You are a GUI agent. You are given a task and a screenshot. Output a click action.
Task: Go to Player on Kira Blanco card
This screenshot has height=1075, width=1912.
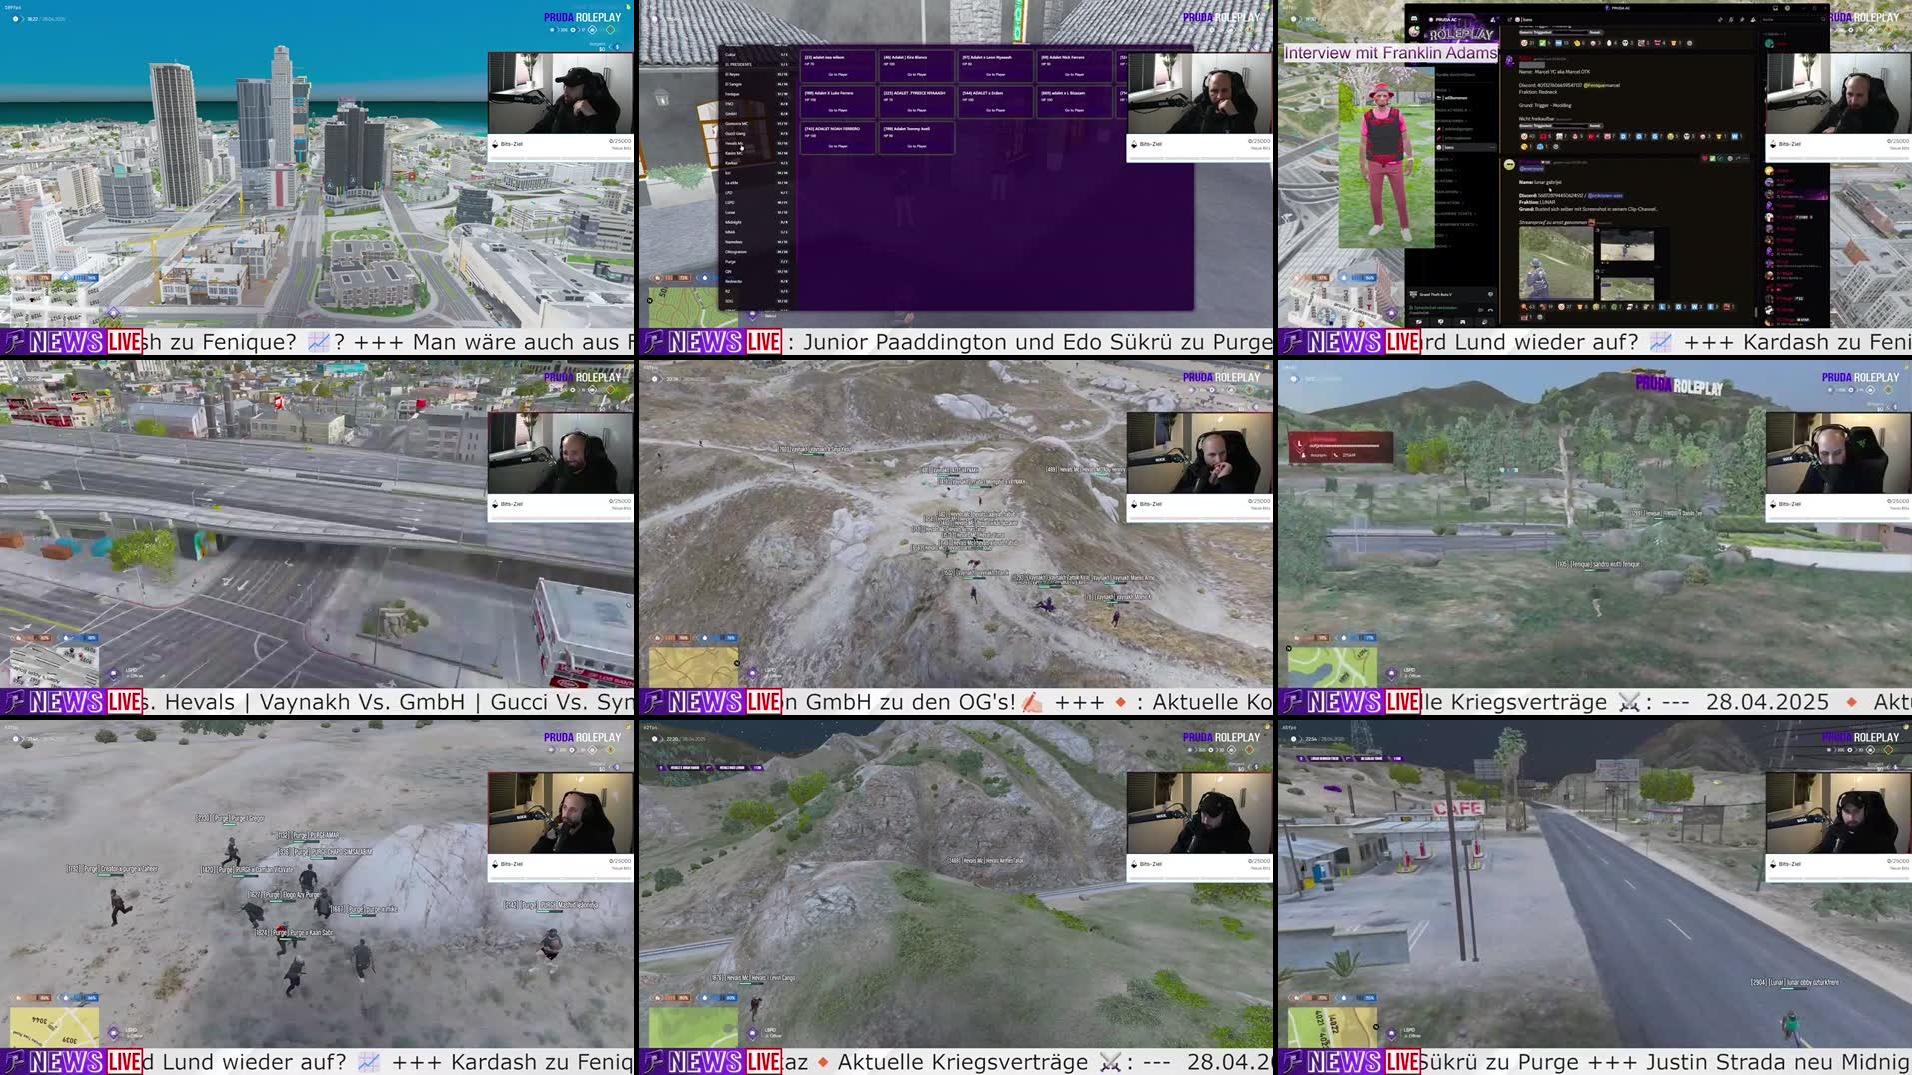tap(917, 74)
